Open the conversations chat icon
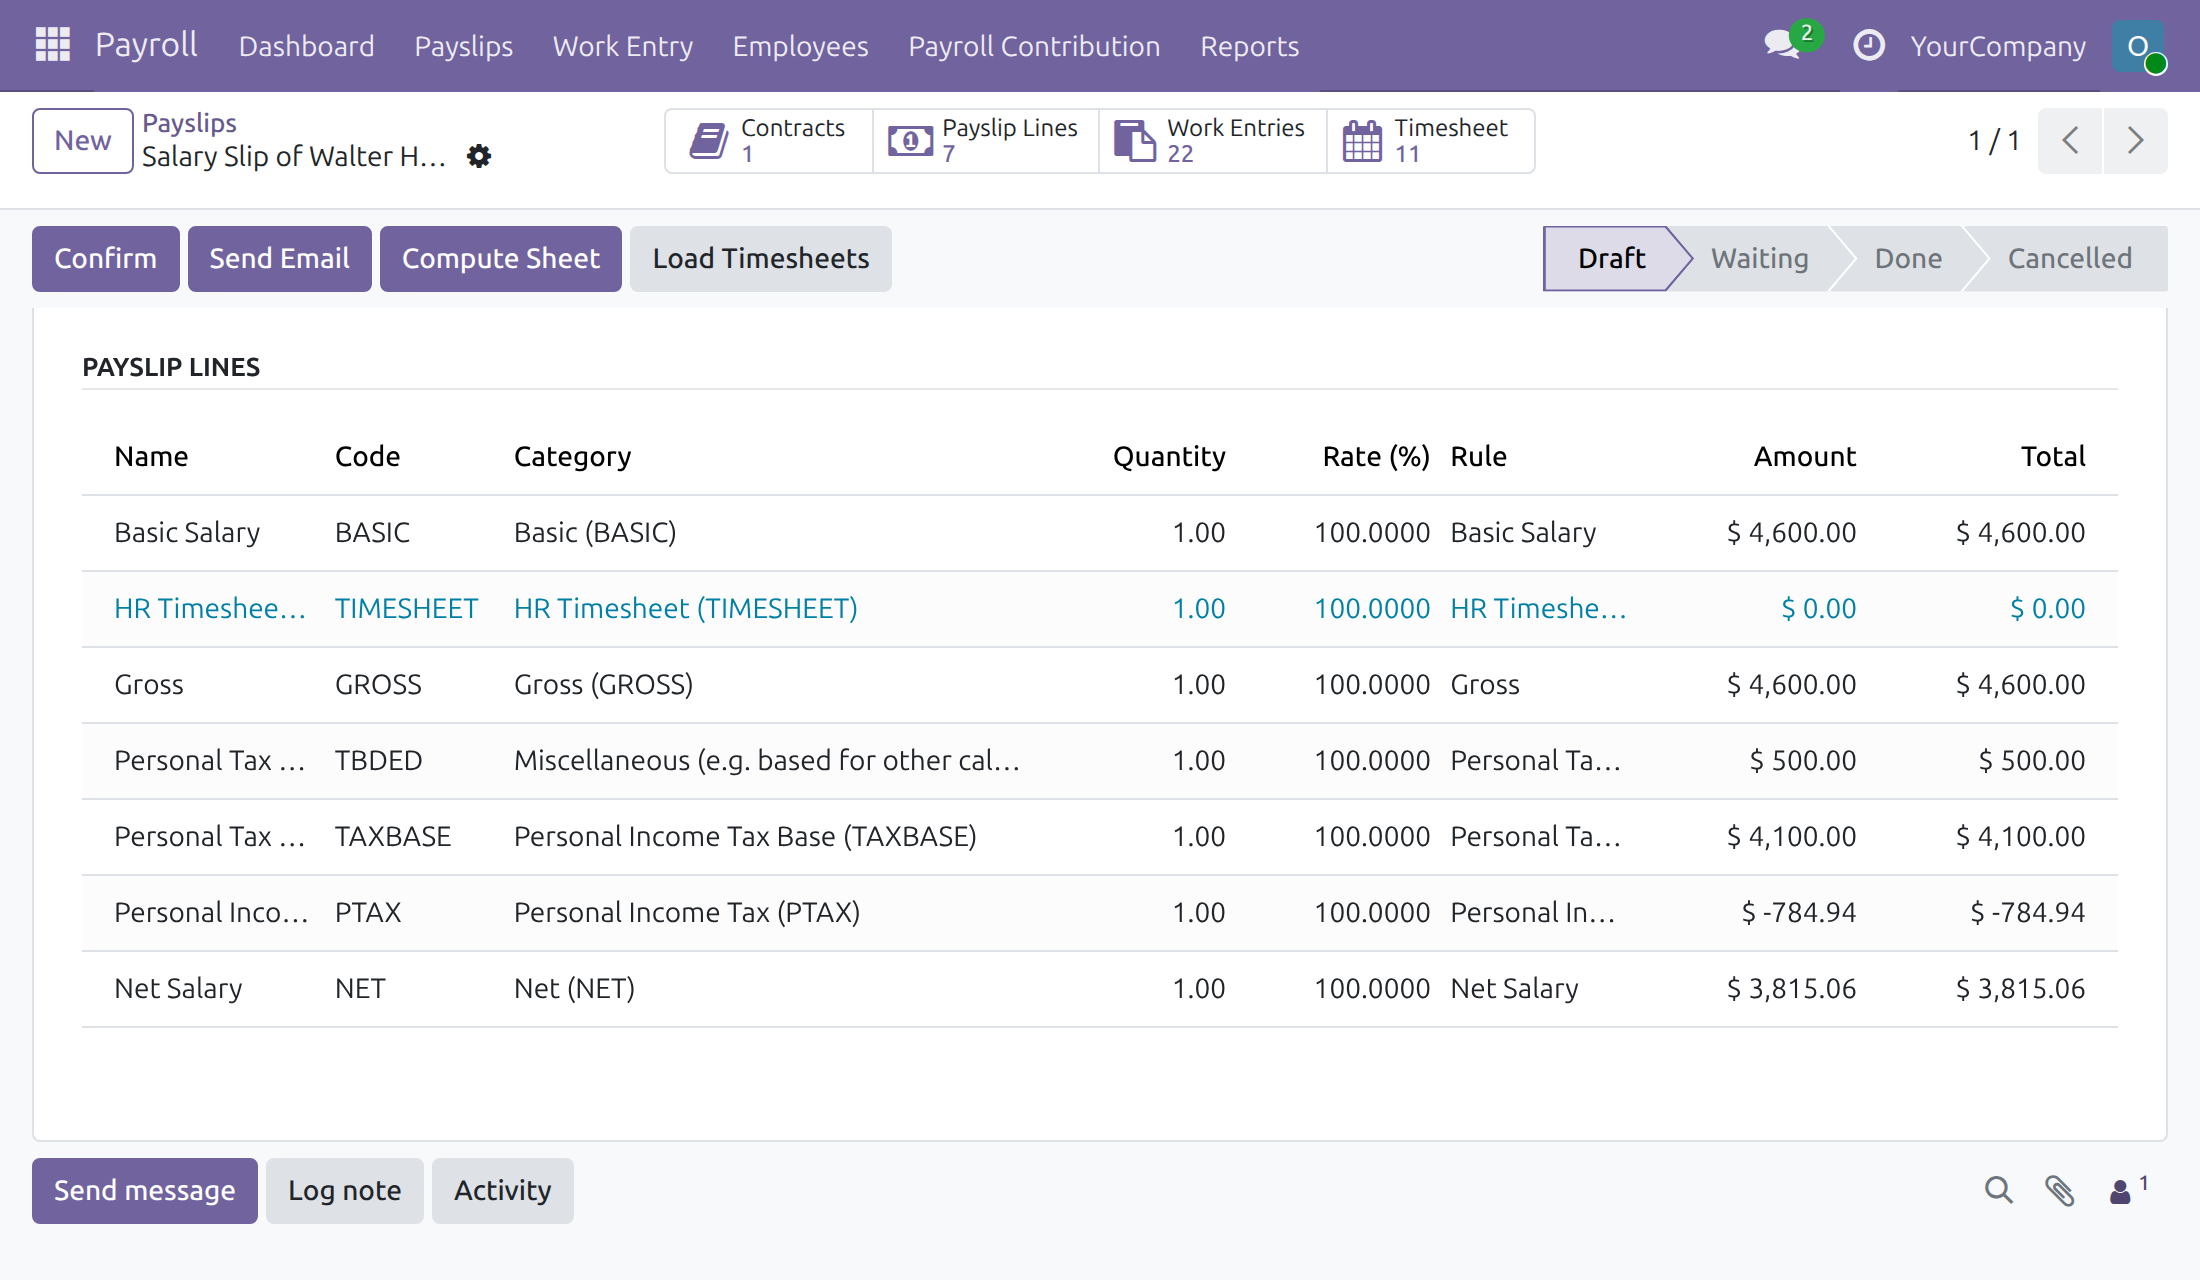 1782,45
